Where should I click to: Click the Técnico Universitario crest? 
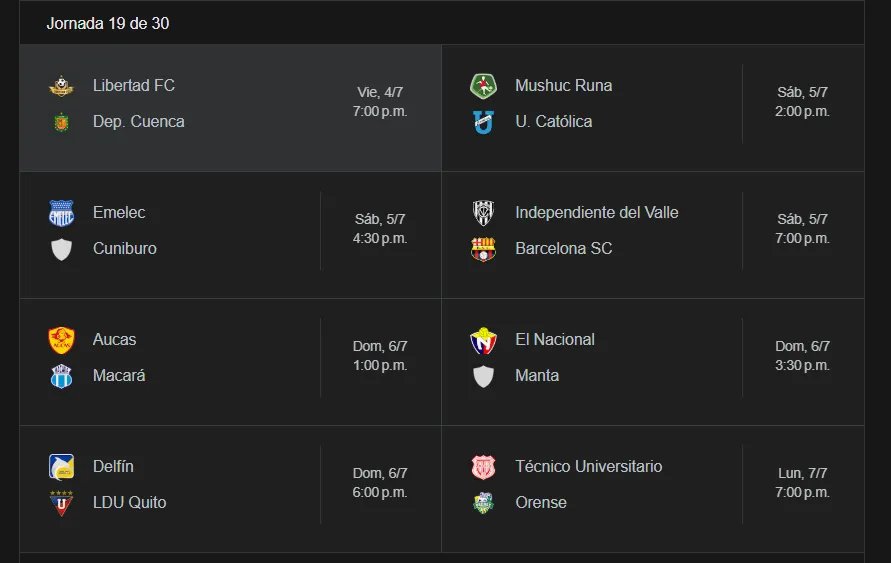click(x=484, y=467)
